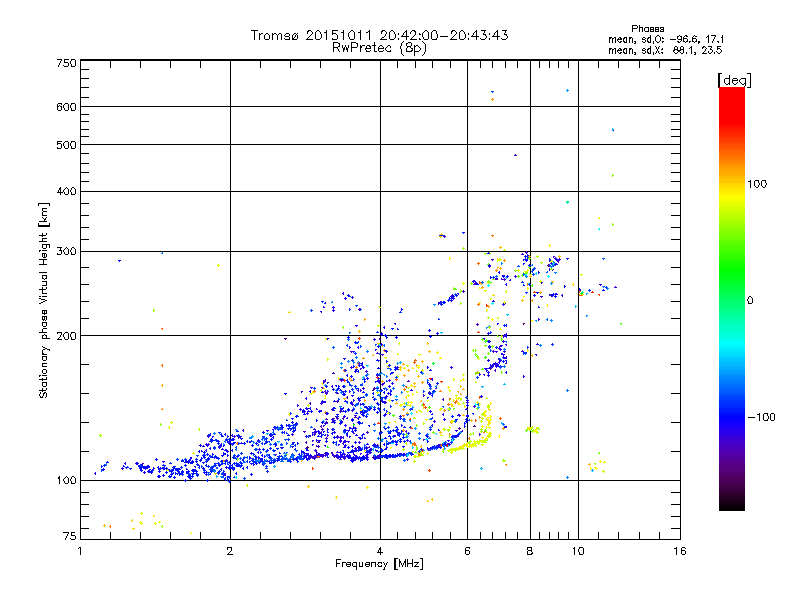The width and height of the screenshot is (800, 600).
Task: Click the y-axis label '300'
Action: [x=66, y=252]
